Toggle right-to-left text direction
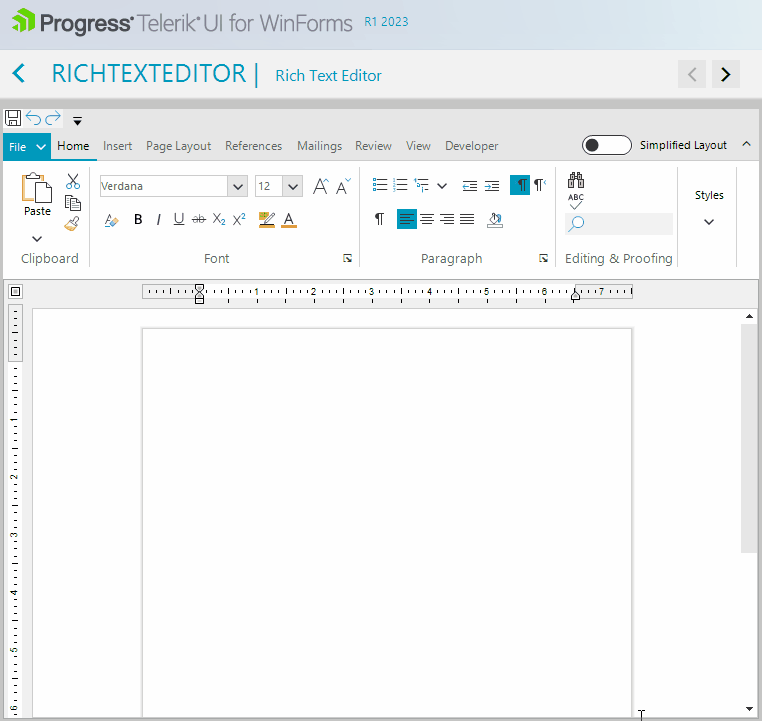 coord(540,185)
